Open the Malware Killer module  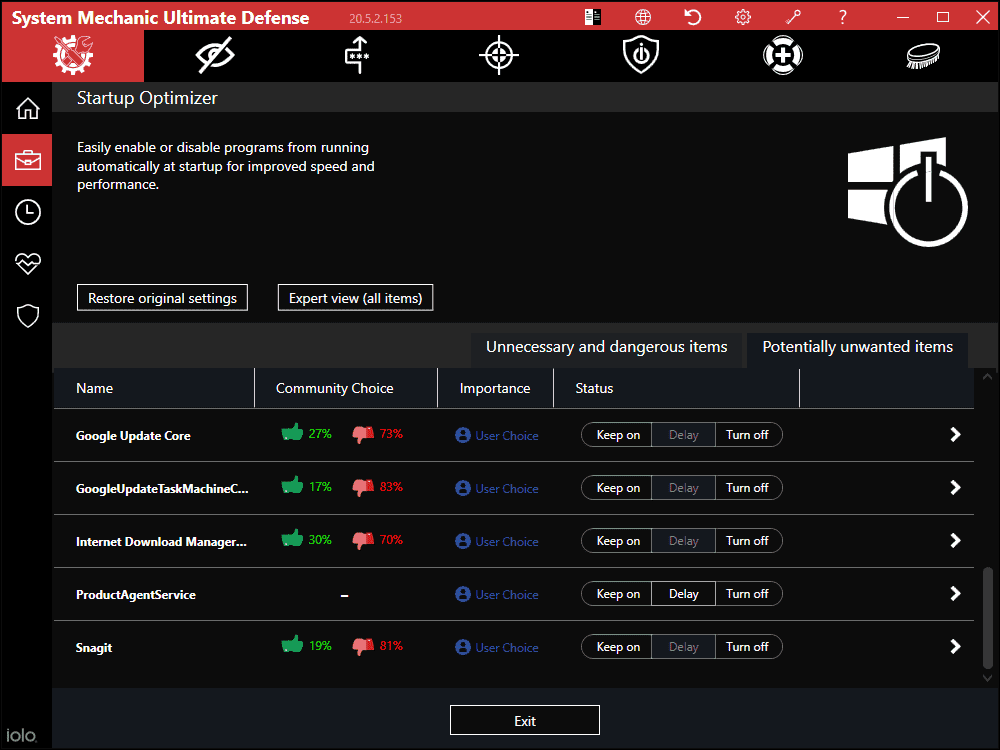click(498, 55)
